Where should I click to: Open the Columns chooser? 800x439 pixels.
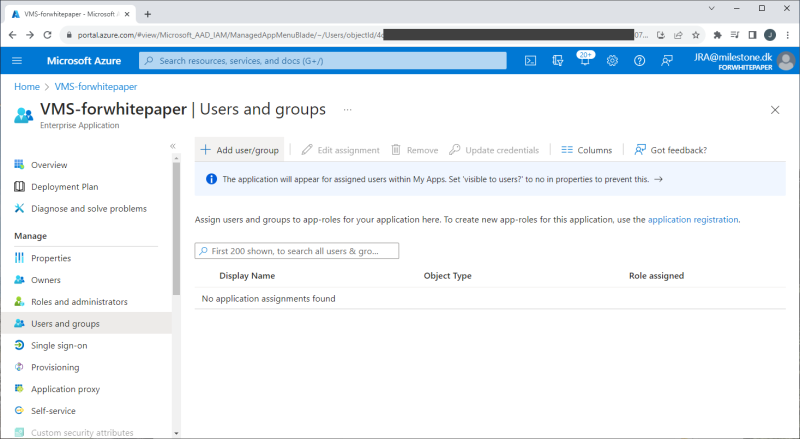pos(586,150)
